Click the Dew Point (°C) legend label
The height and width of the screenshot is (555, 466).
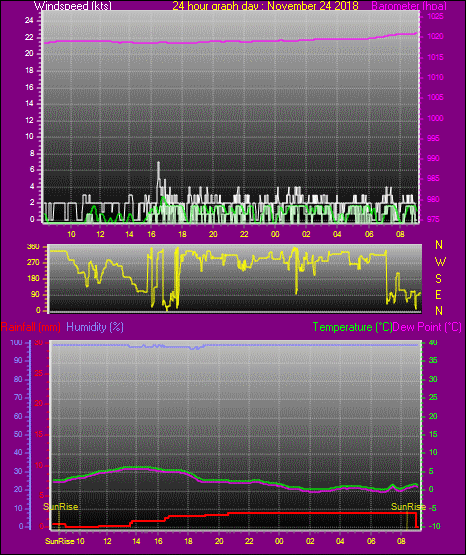(x=427, y=327)
